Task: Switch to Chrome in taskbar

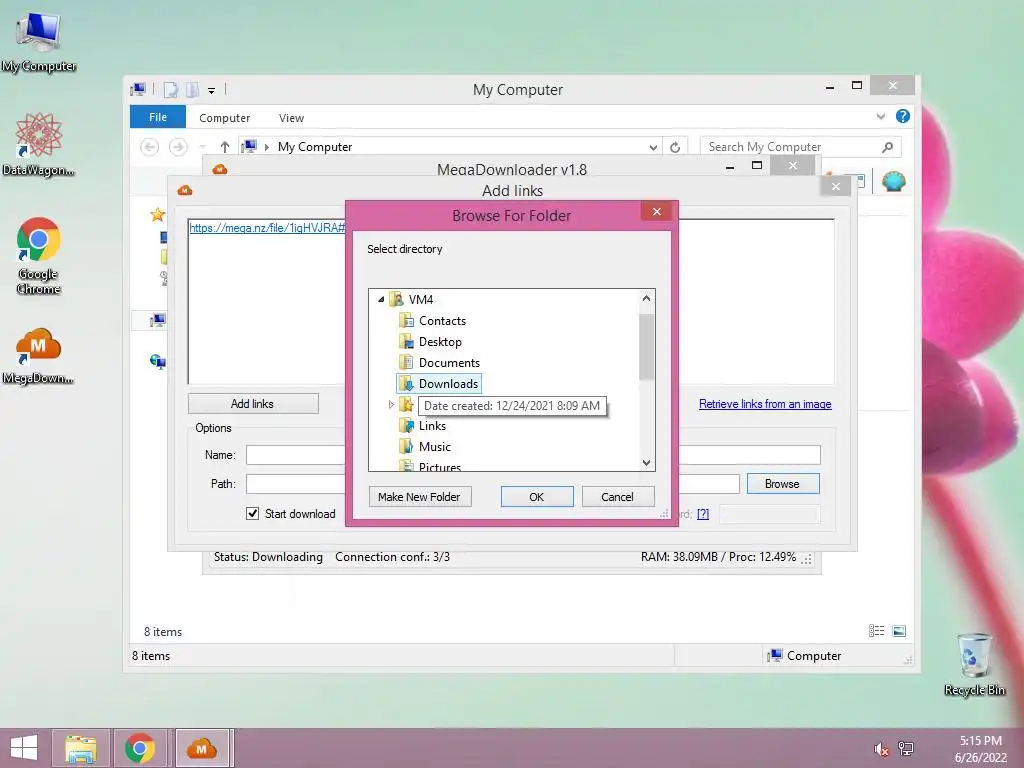Action: click(x=140, y=748)
